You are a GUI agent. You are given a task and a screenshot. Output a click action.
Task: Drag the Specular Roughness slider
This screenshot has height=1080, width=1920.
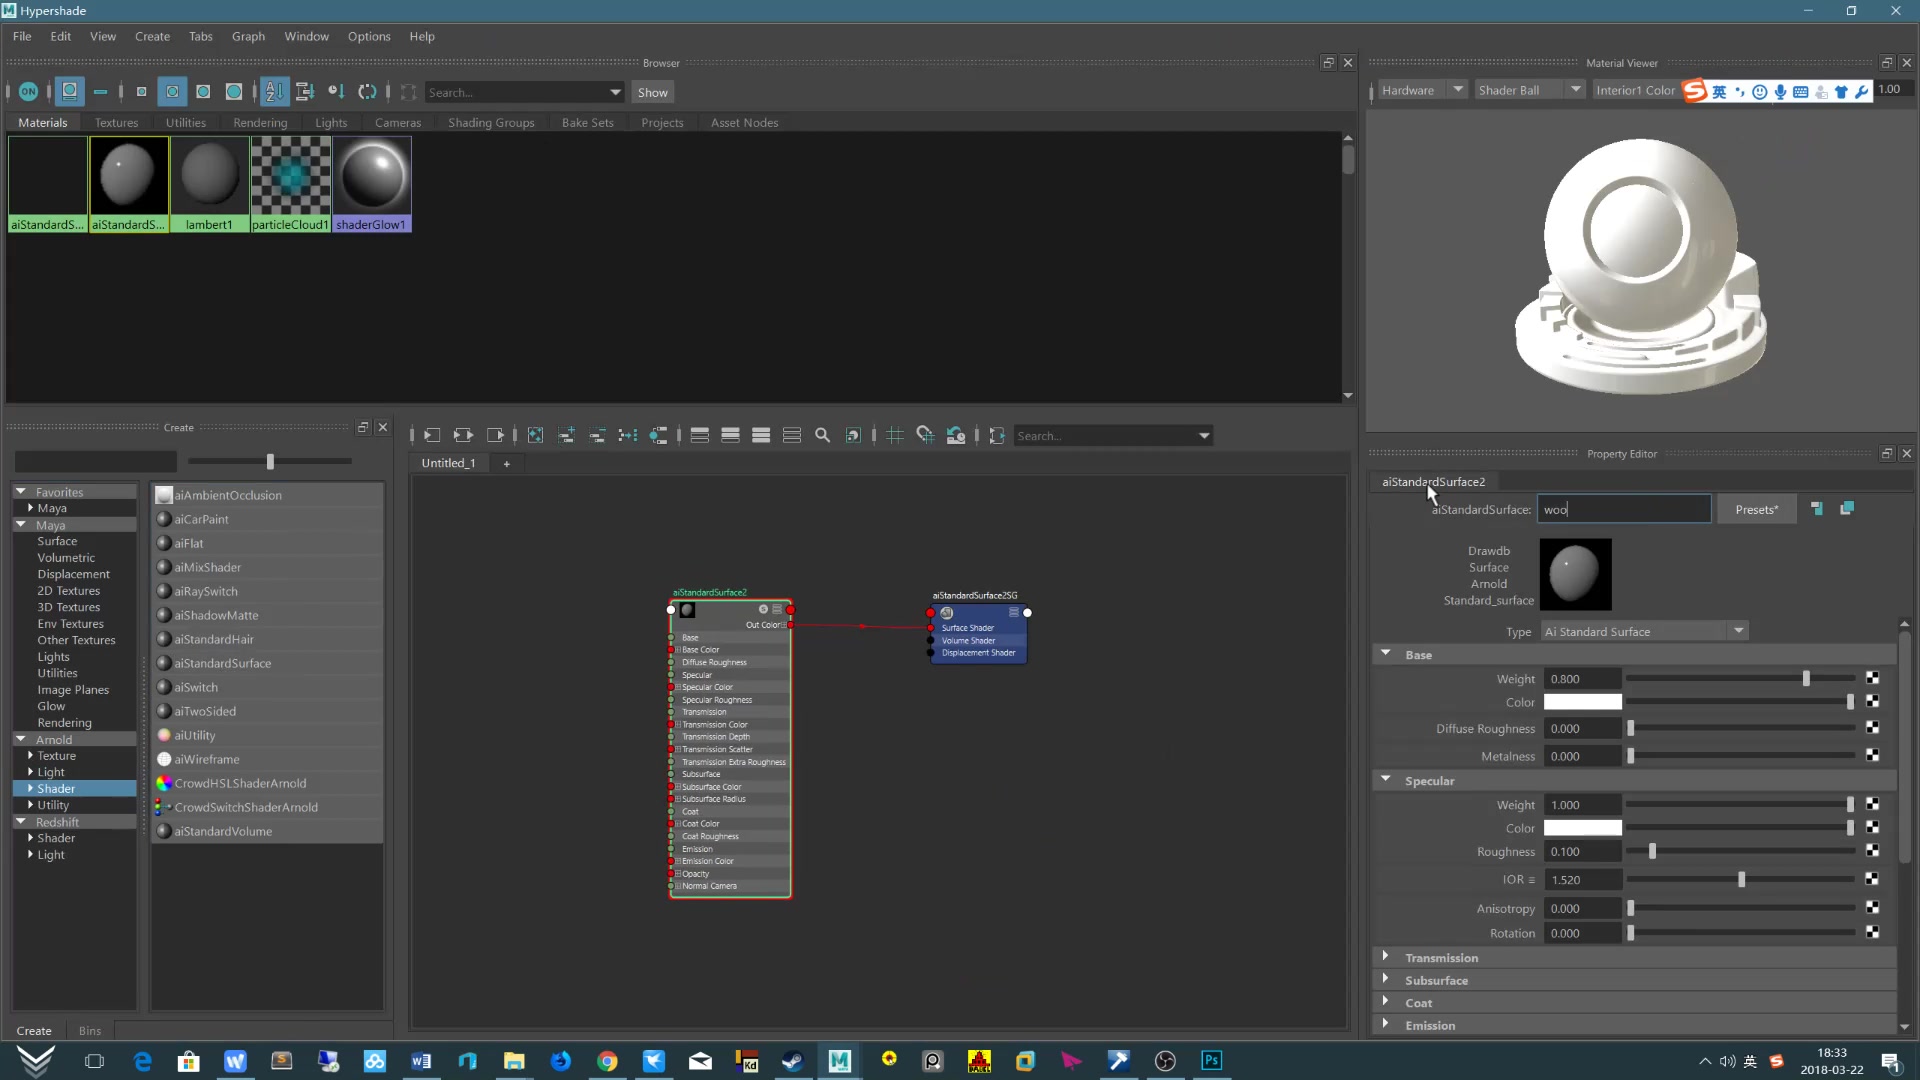(1654, 852)
